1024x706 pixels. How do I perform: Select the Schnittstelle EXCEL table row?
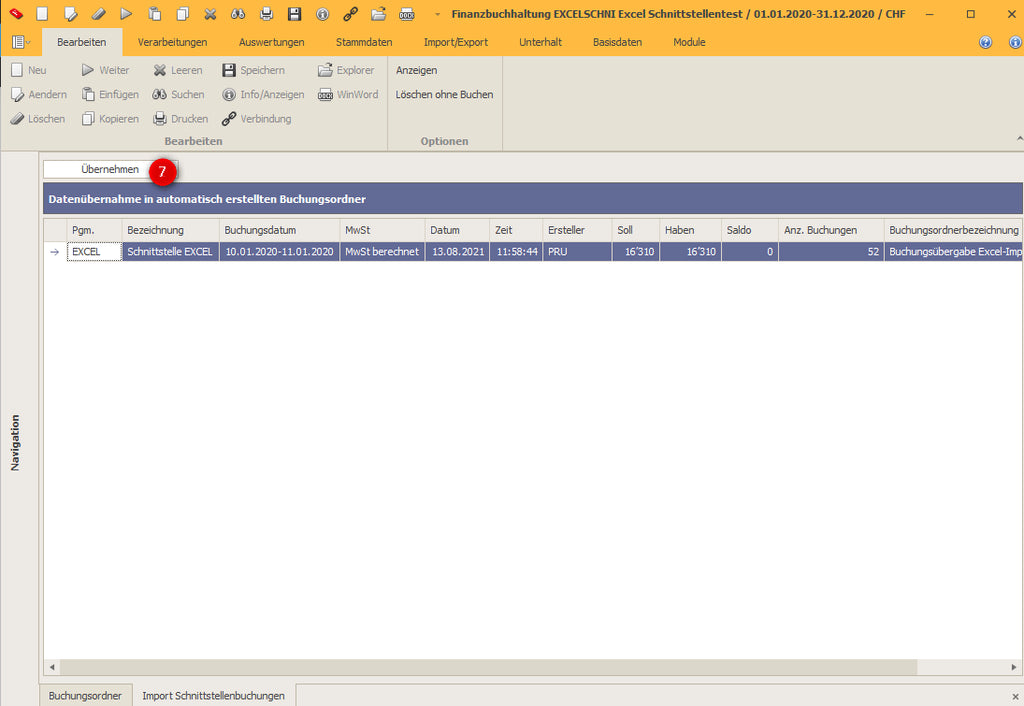coord(169,252)
